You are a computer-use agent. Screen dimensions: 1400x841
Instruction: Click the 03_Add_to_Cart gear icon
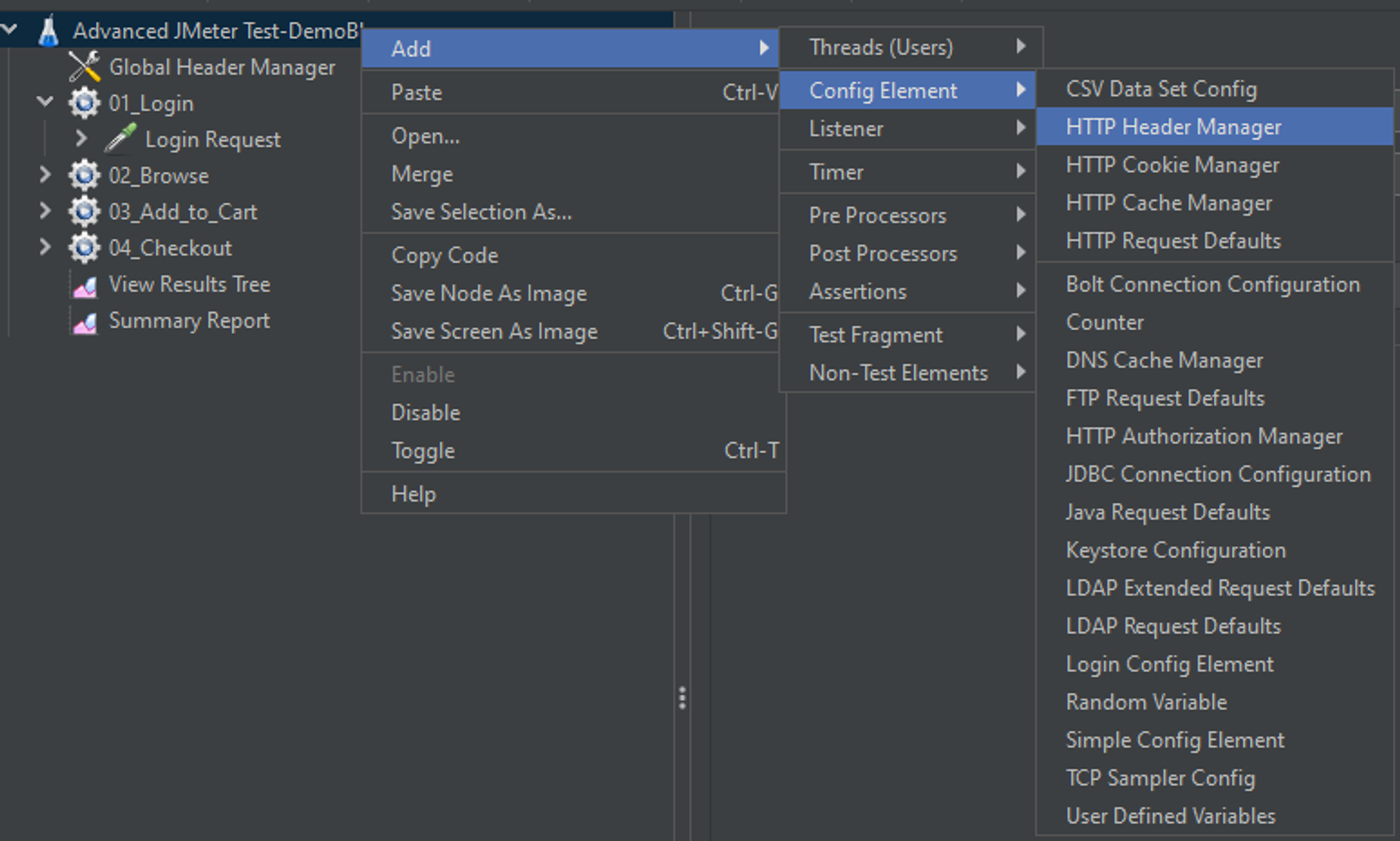[84, 212]
